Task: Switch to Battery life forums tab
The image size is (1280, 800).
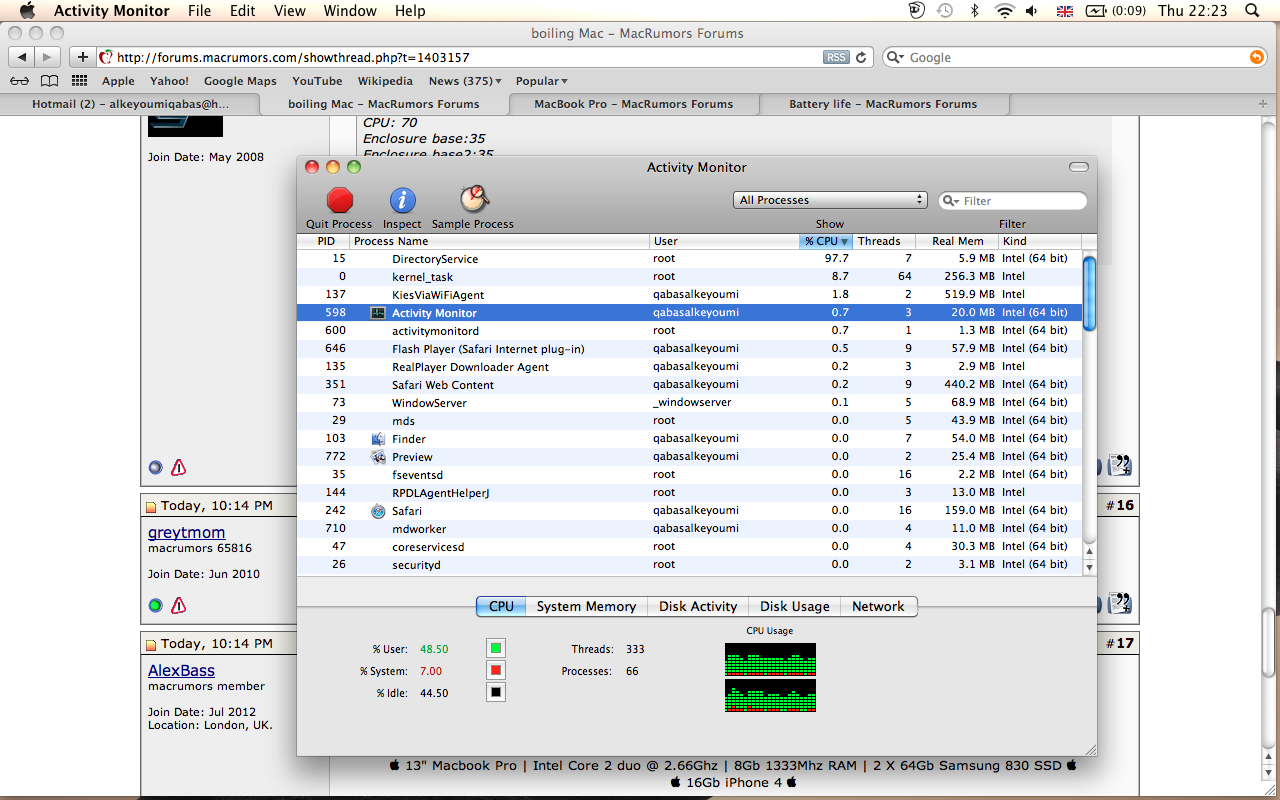Action: (x=883, y=104)
